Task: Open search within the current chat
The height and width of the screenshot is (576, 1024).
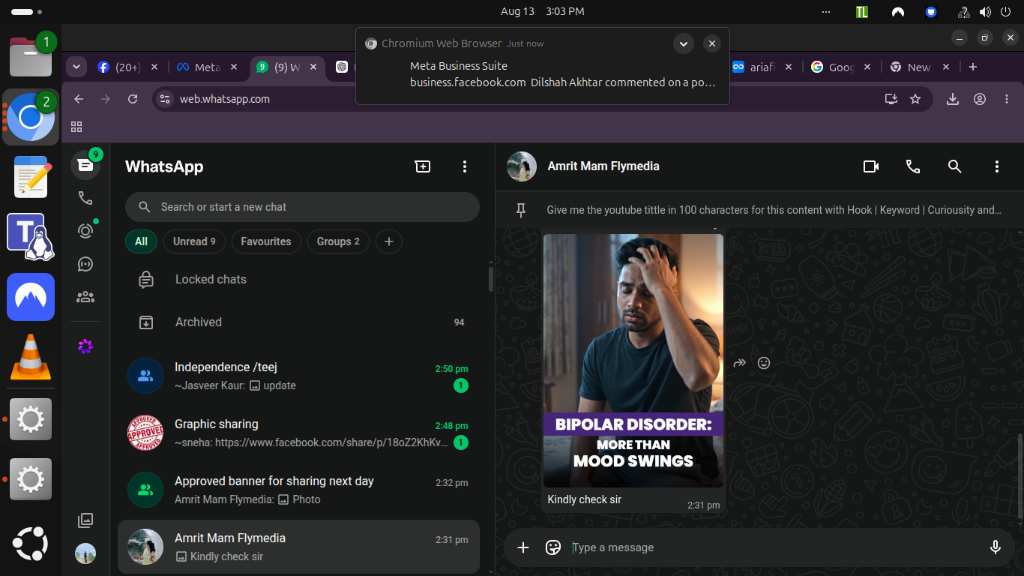Action: point(954,167)
